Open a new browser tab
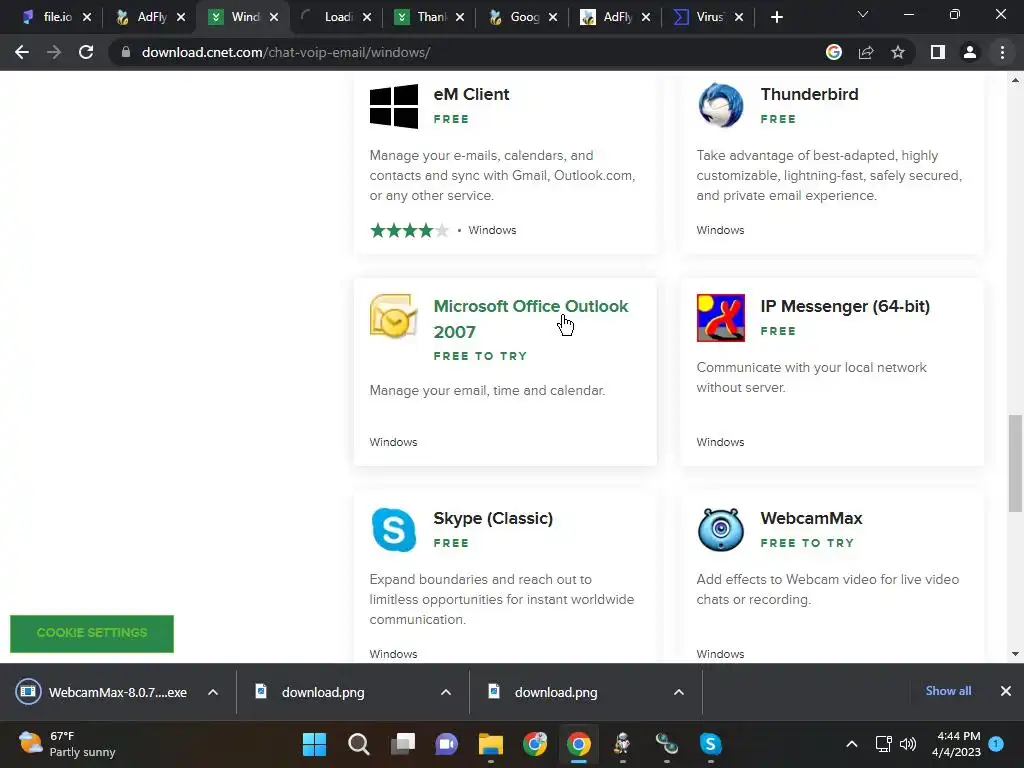 776,17
